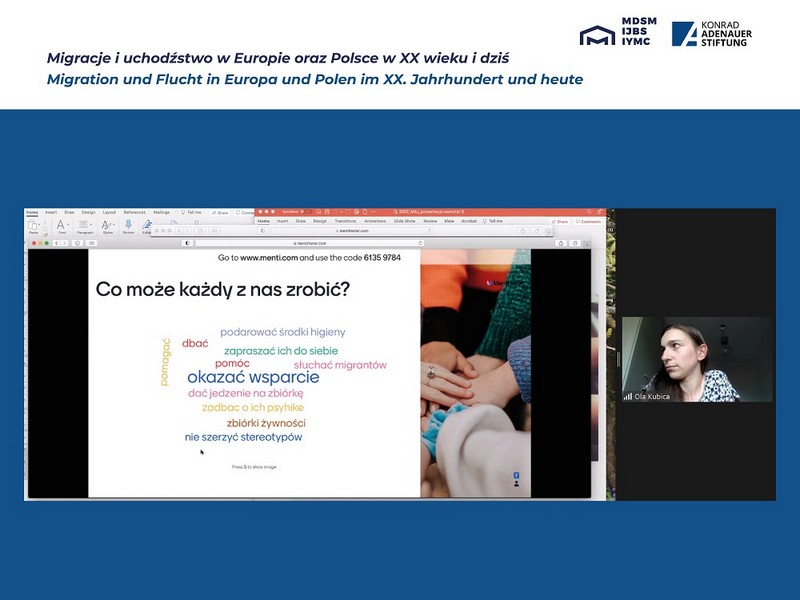
Task: Click the Tell me search in PowerPoint
Action: pos(492,221)
